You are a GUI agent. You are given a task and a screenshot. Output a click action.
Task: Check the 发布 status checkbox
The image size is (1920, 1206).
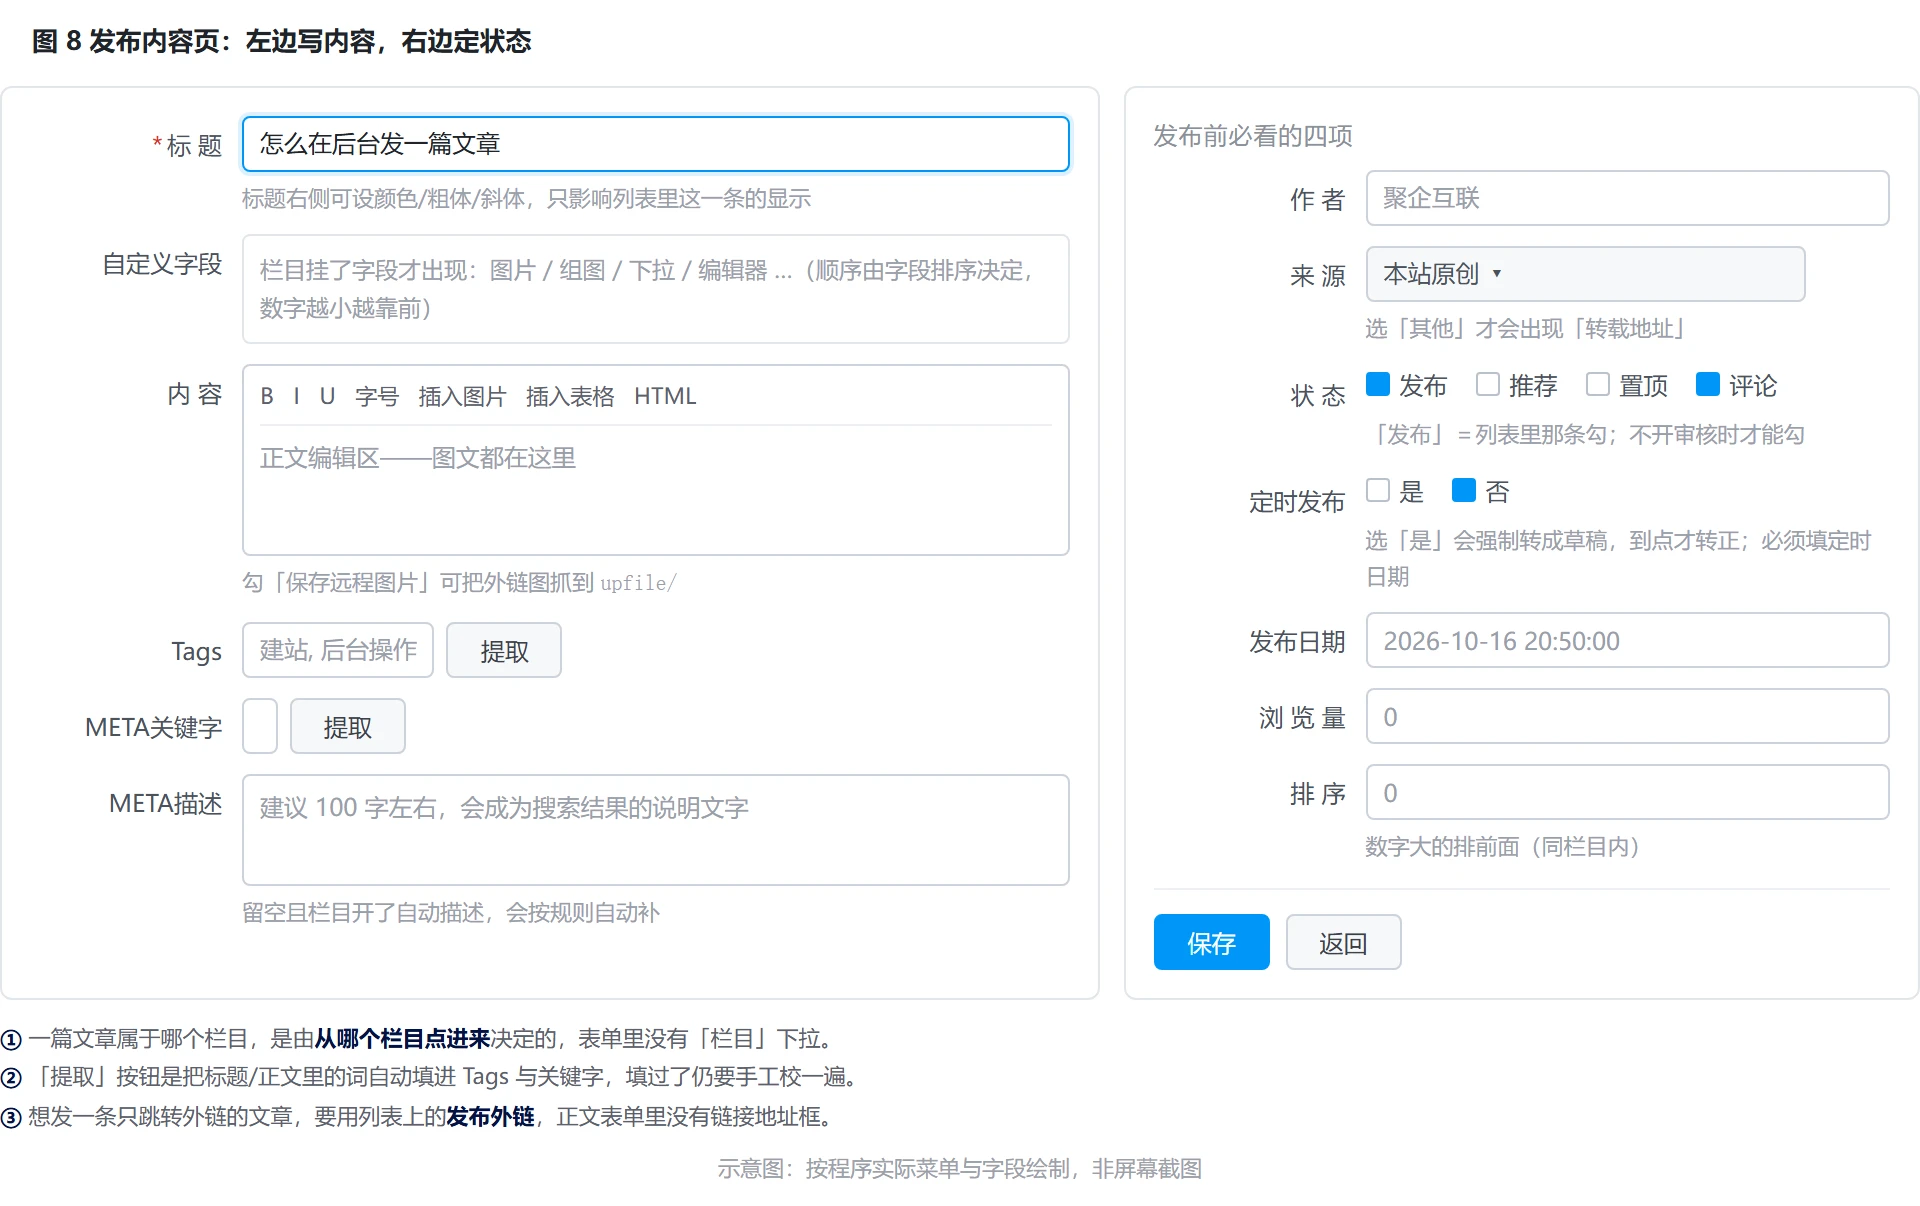point(1378,384)
